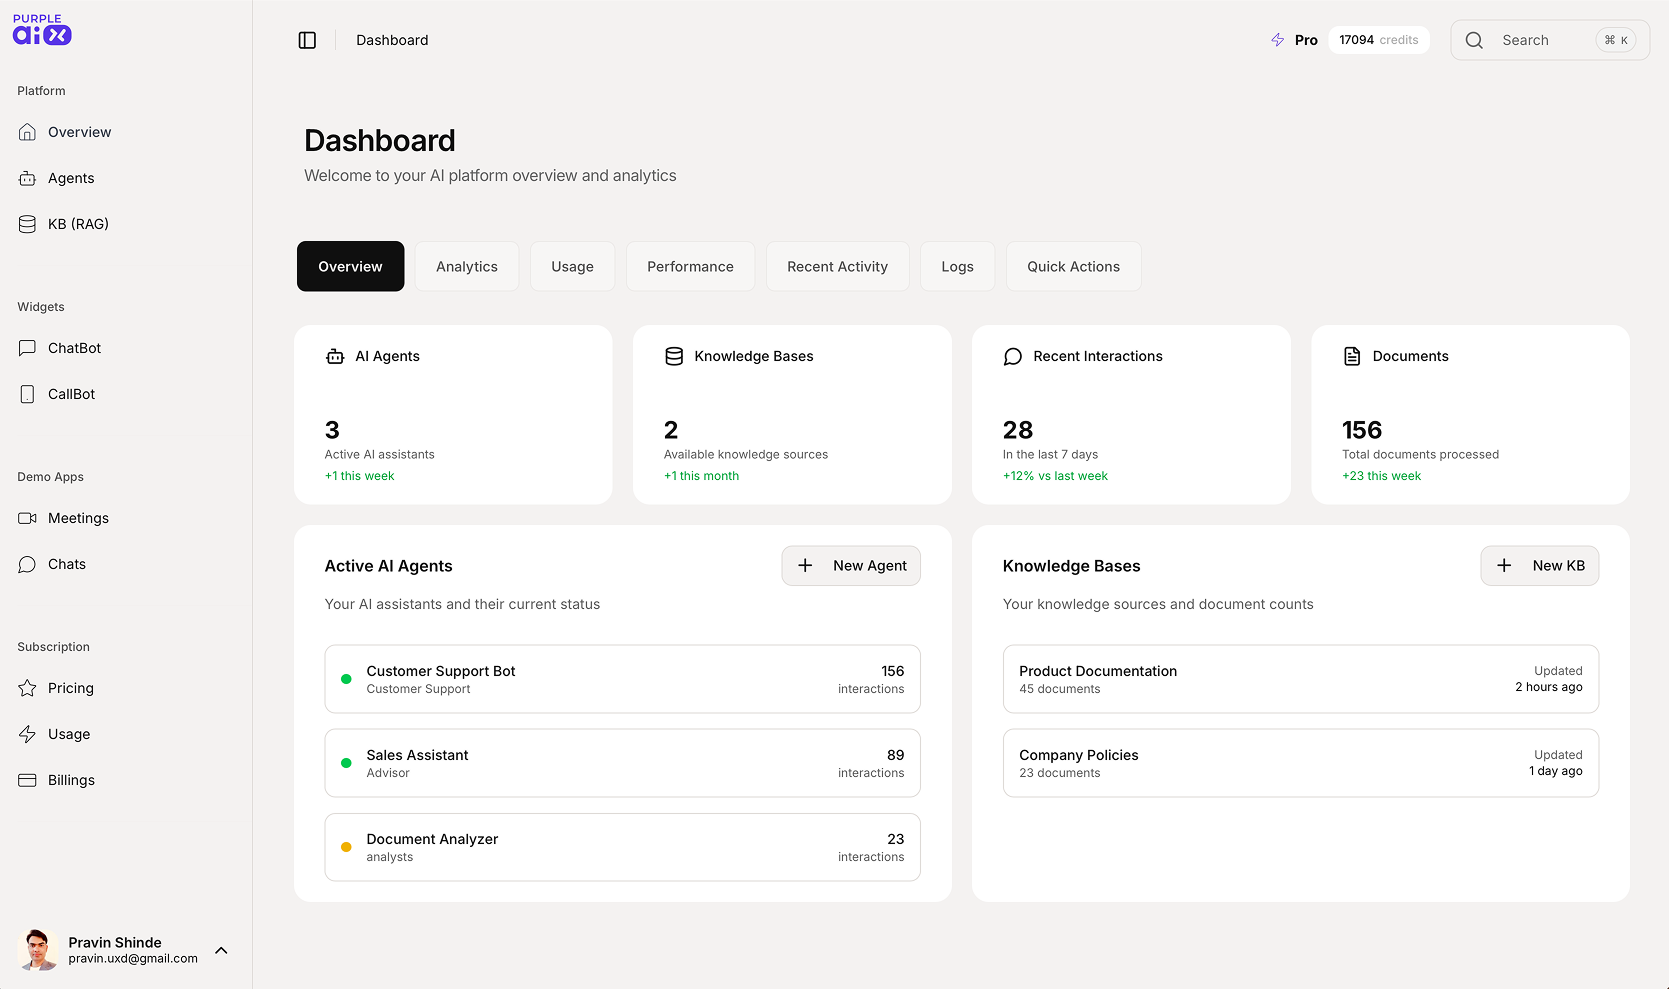The width and height of the screenshot is (1669, 989).
Task: Switch to the Analytics tab
Action: [466, 266]
